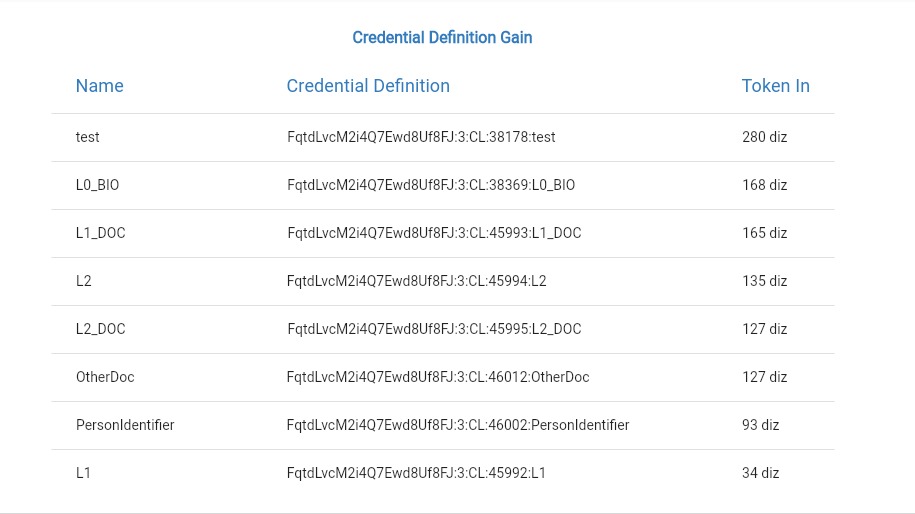The height and width of the screenshot is (514, 915).
Task: Click the Credential Definition Gain title
Action: 442,37
